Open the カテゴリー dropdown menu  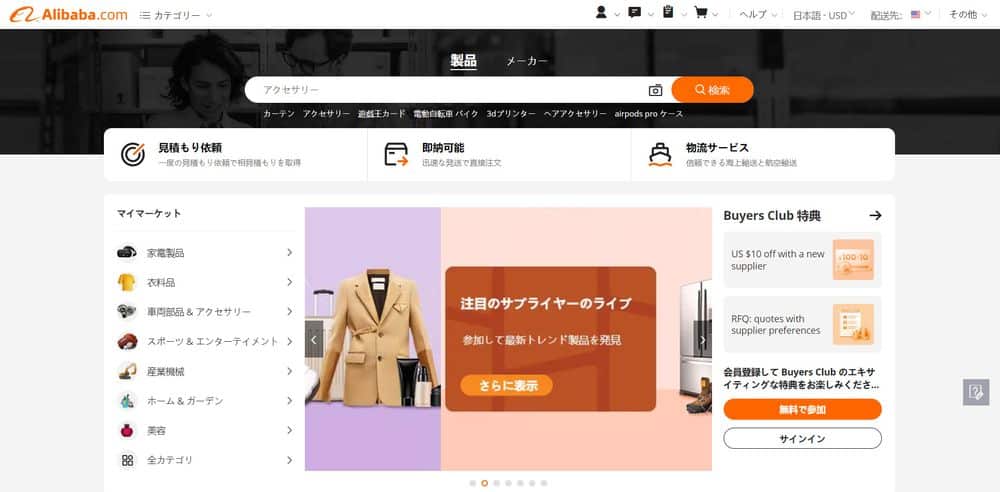click(x=176, y=15)
